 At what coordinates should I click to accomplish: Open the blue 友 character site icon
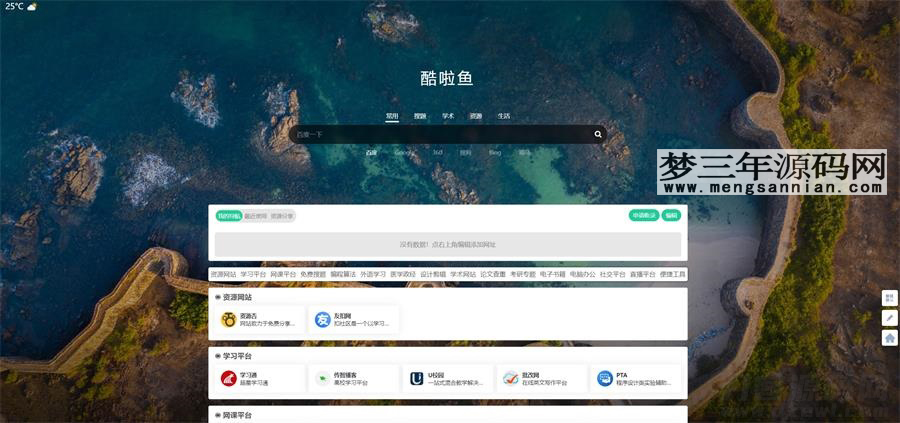pos(323,320)
